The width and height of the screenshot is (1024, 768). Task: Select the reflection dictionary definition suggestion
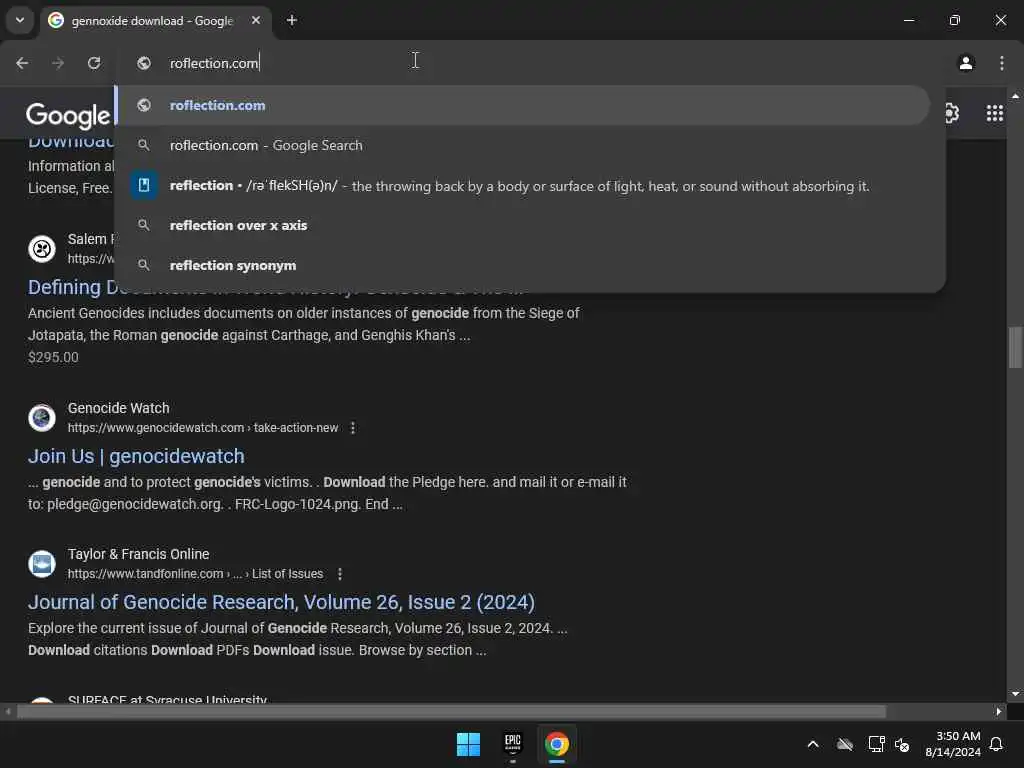pos(522,186)
